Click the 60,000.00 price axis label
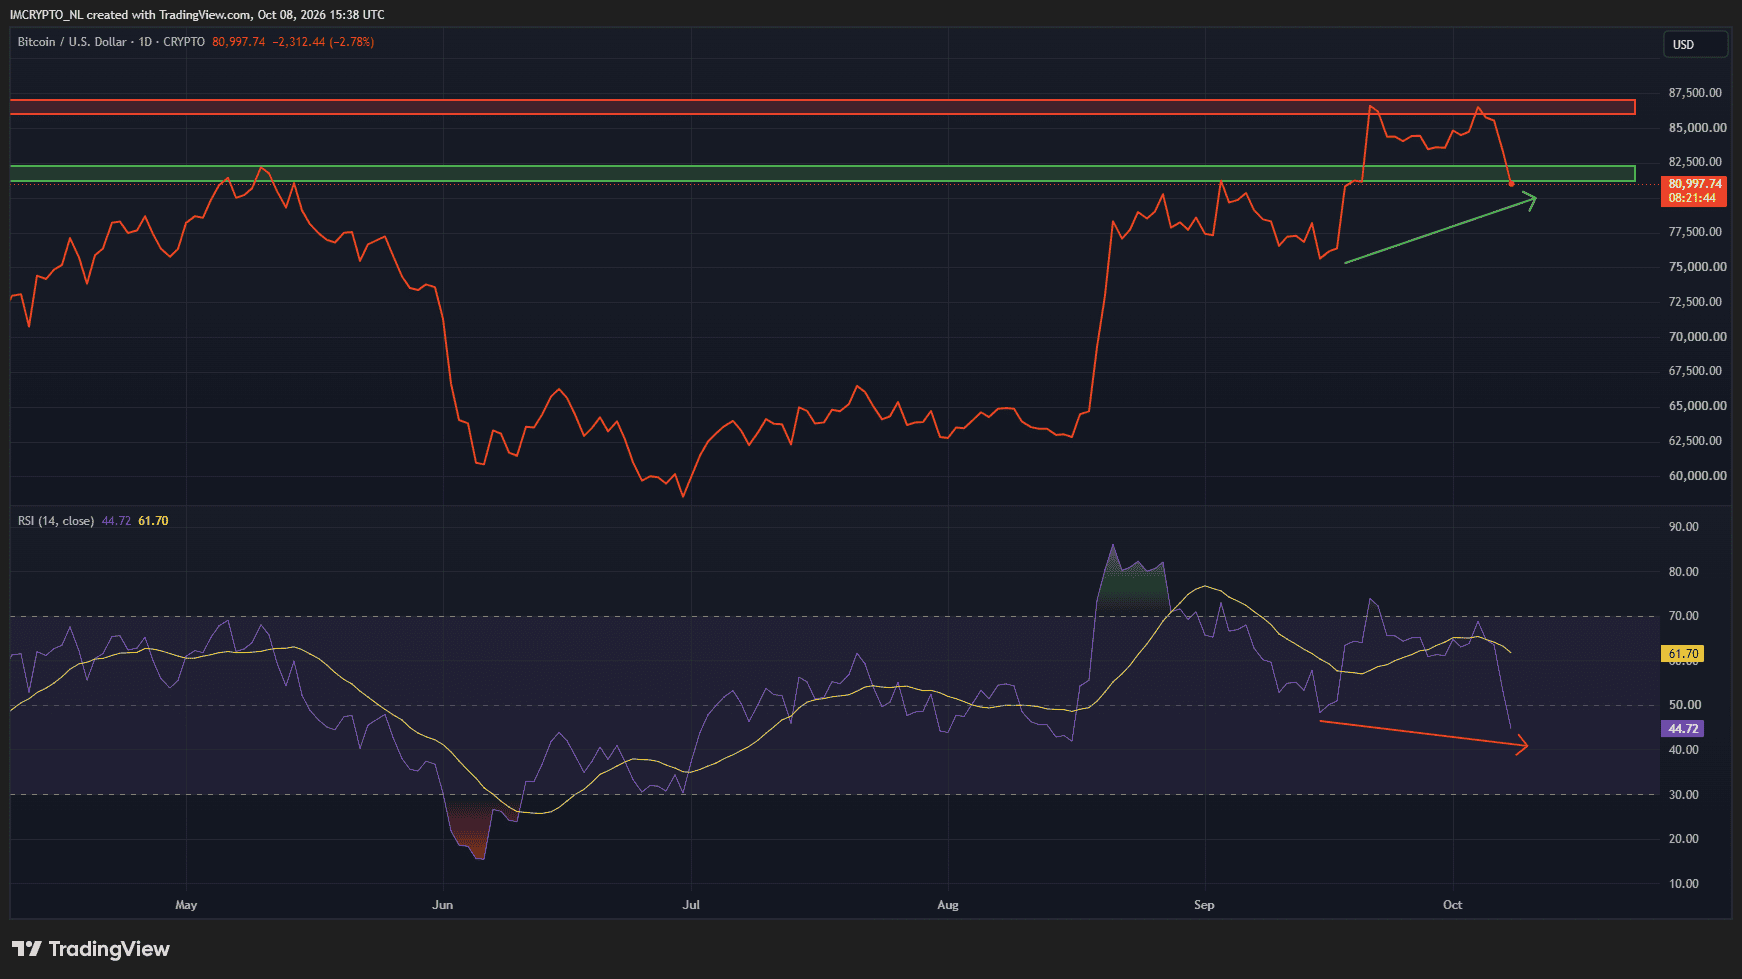The width and height of the screenshot is (1742, 979). click(1697, 476)
